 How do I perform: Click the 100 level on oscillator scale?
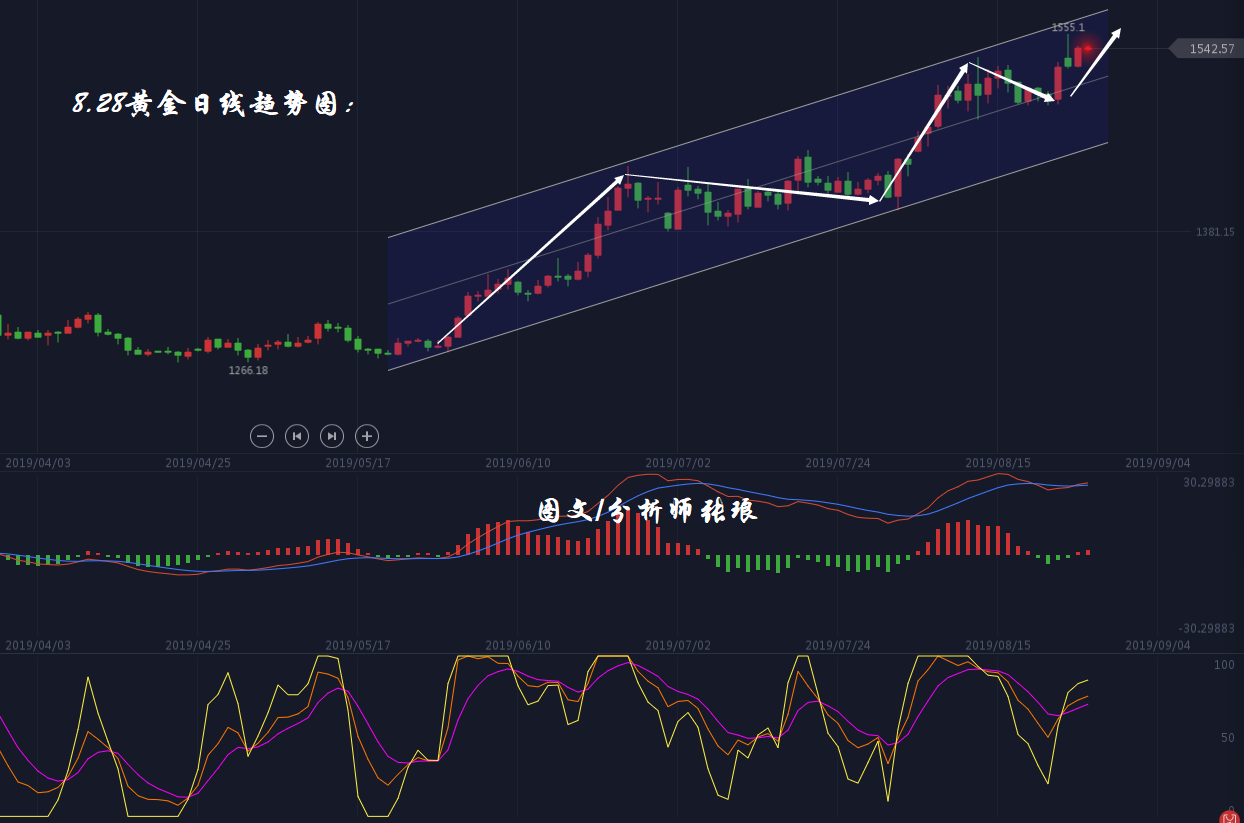pos(1223,665)
